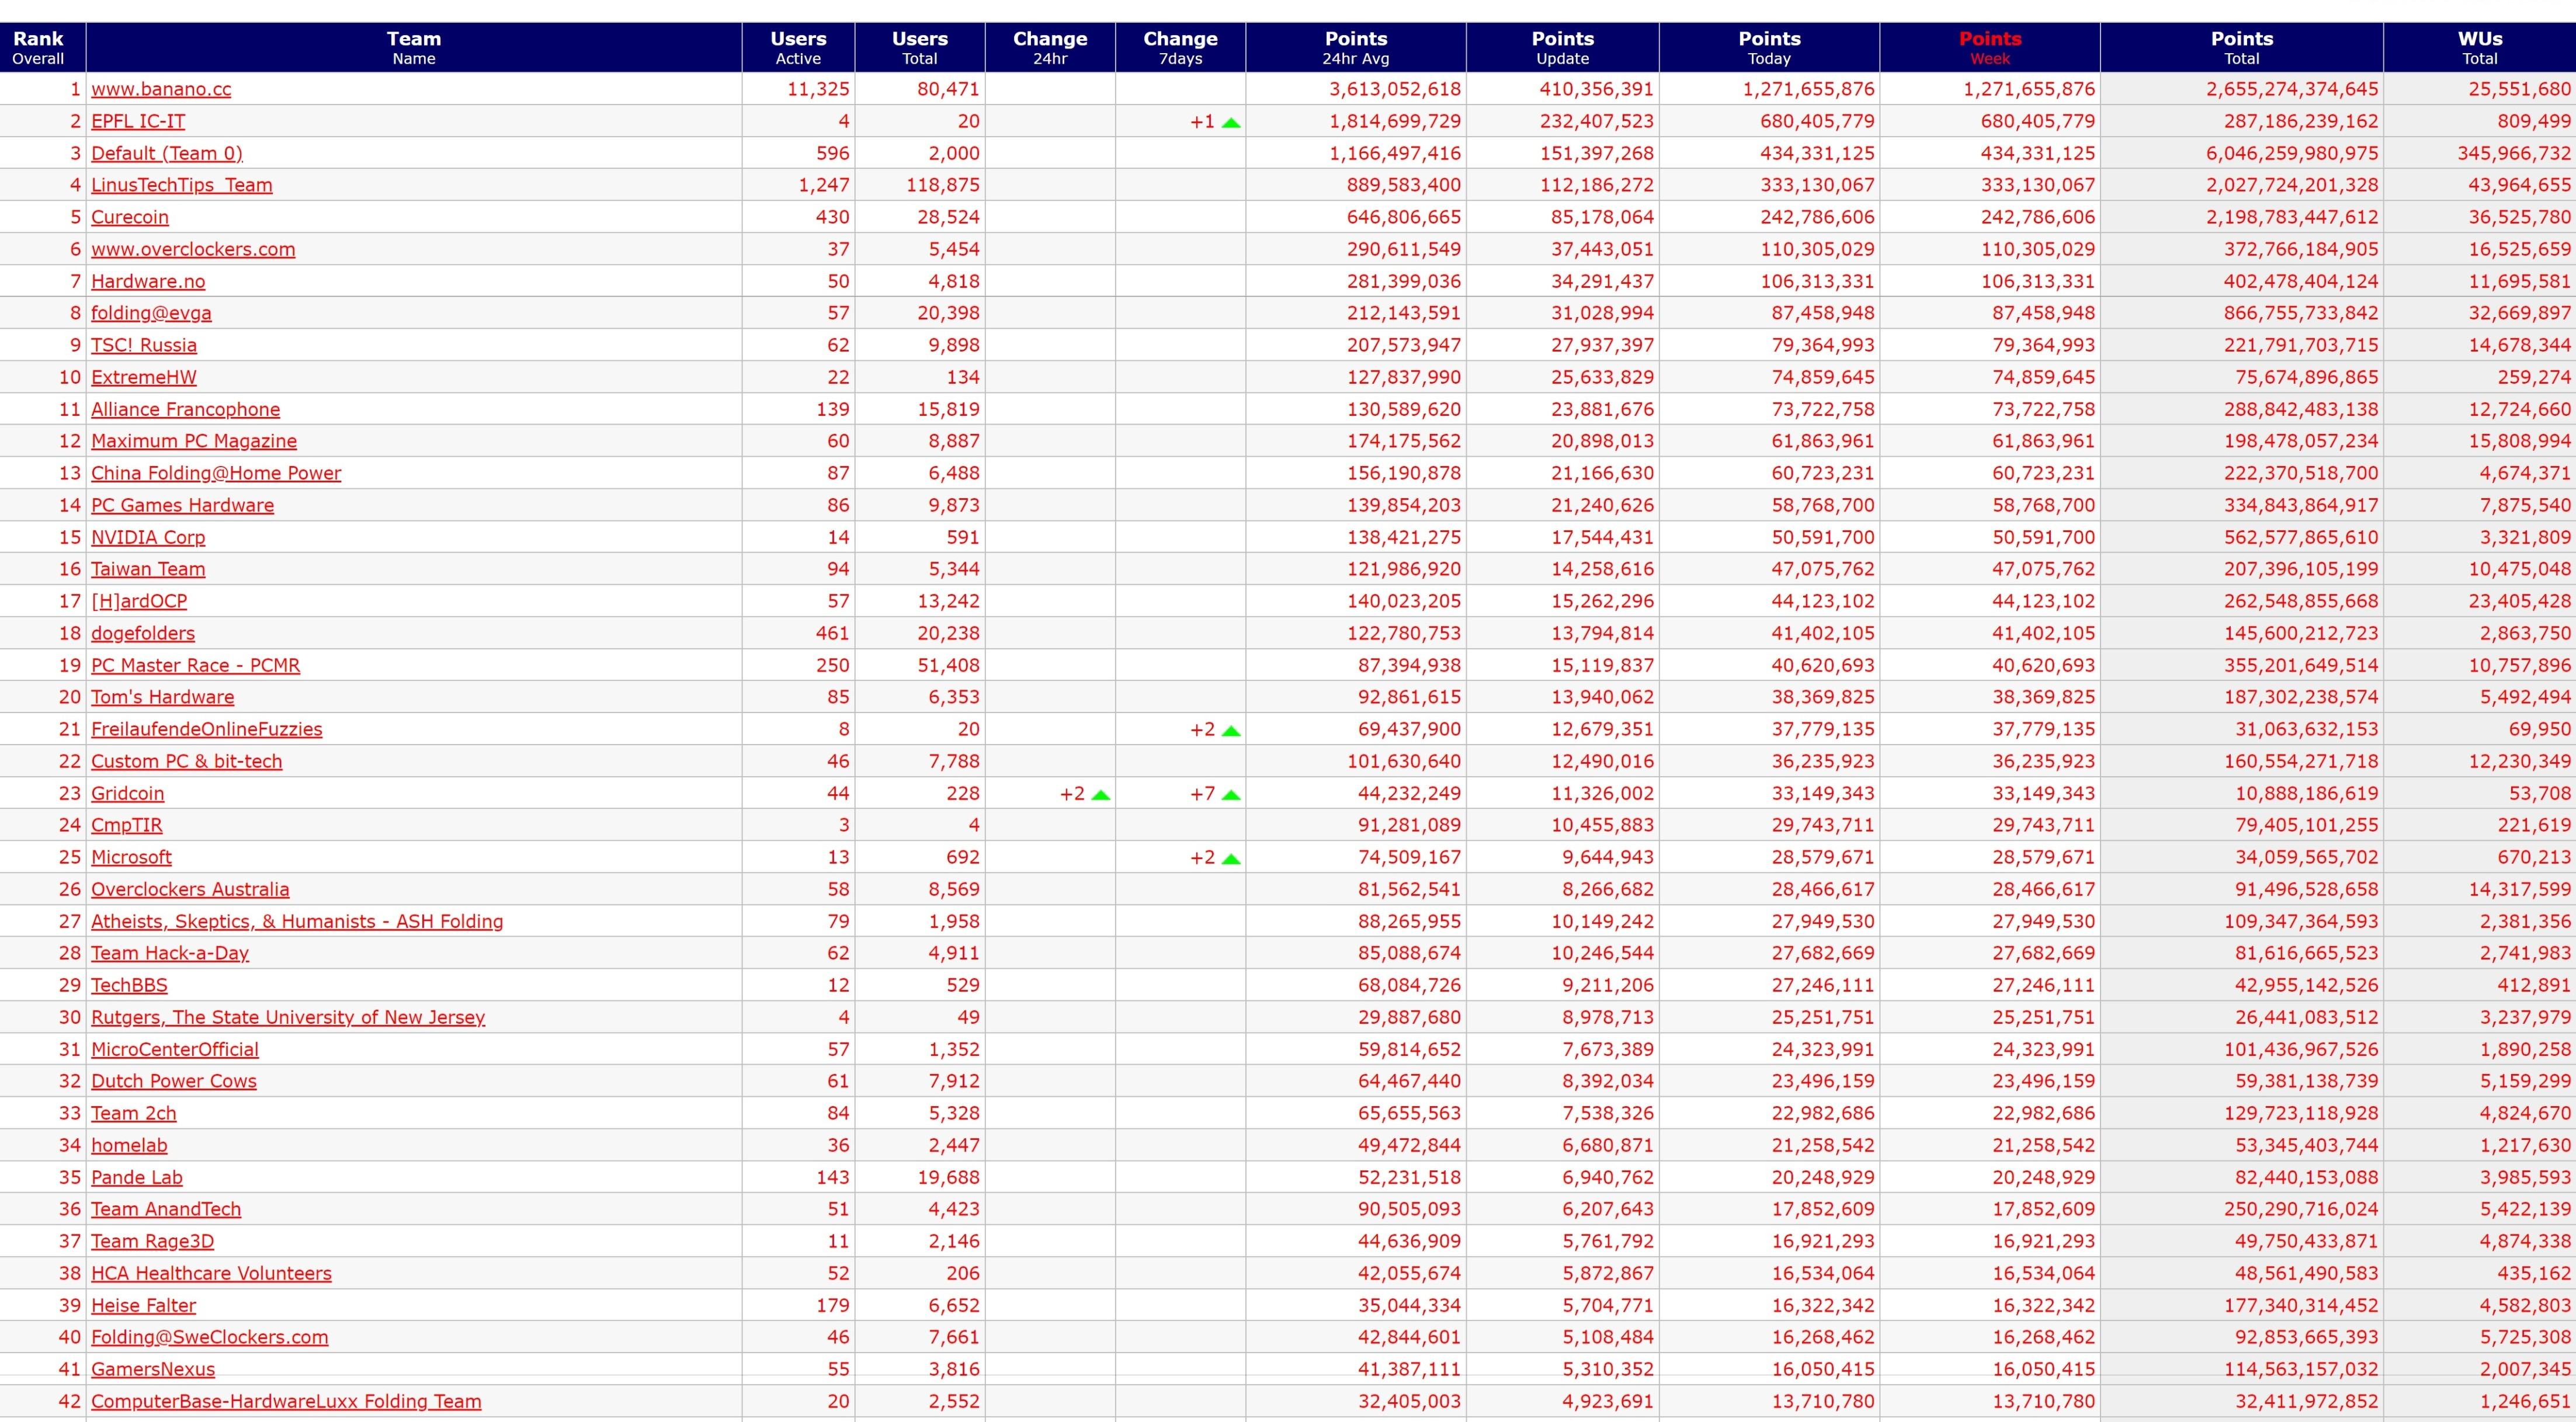Open Custom PC & bit-tech link
This screenshot has width=2576, height=1422.
(187, 761)
